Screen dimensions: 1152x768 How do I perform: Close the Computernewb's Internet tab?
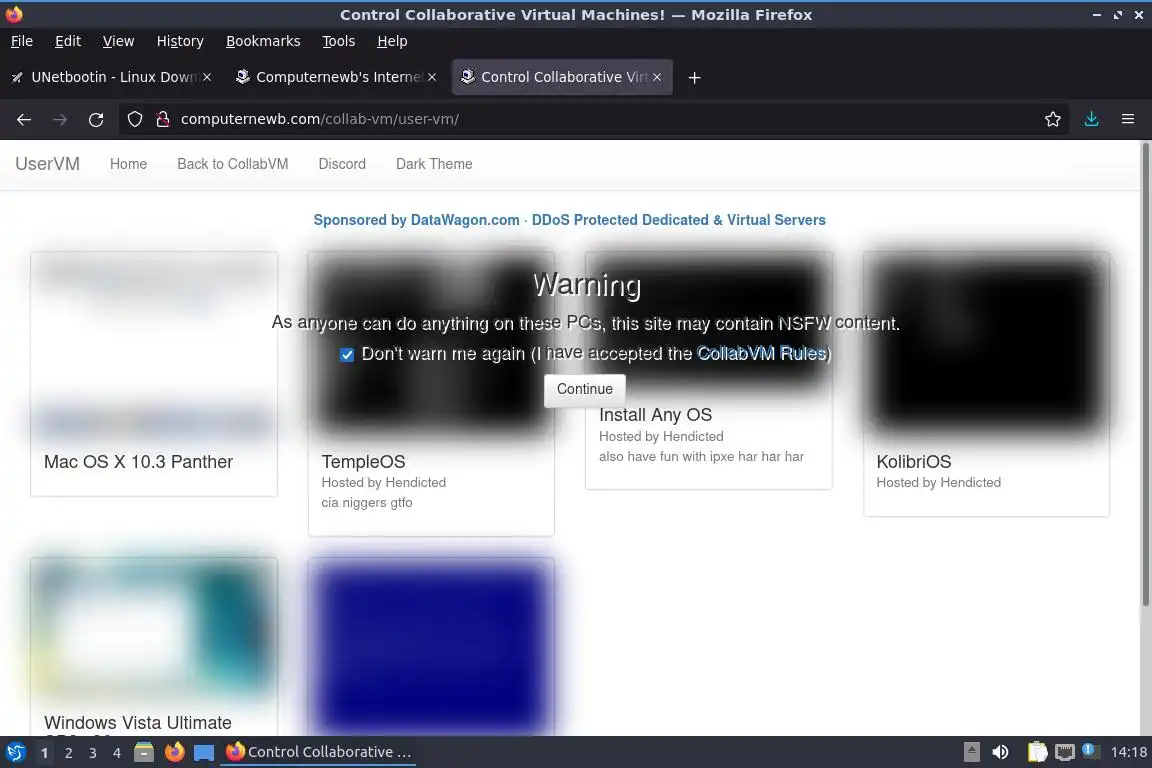432,77
